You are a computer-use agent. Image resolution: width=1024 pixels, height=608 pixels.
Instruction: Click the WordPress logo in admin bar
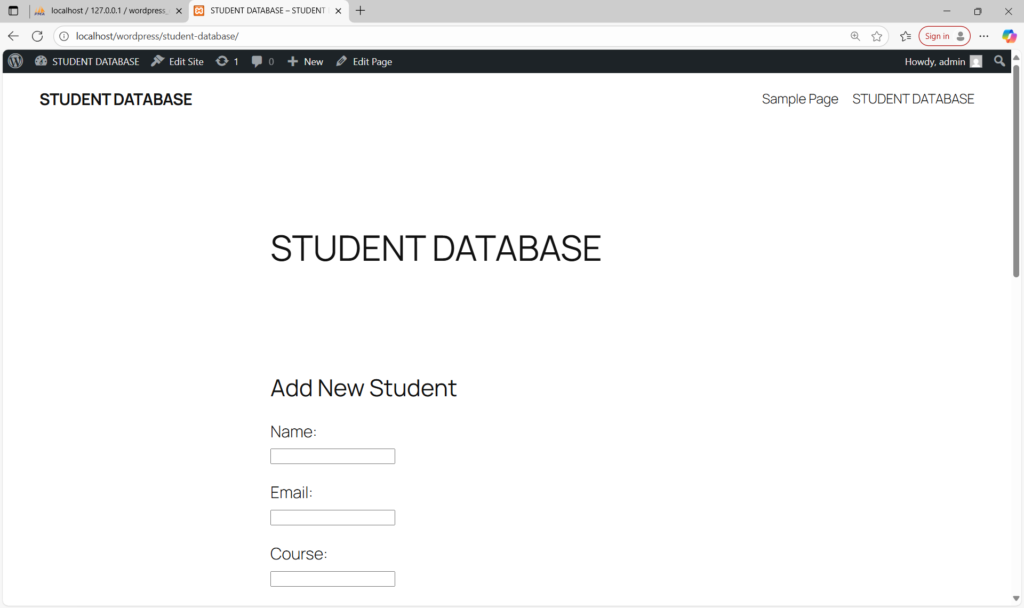(15, 61)
